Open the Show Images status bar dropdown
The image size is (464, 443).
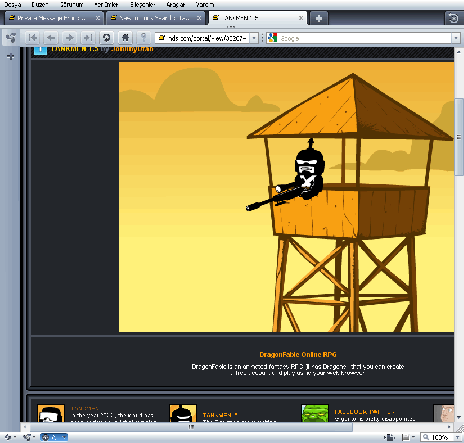tap(407, 437)
